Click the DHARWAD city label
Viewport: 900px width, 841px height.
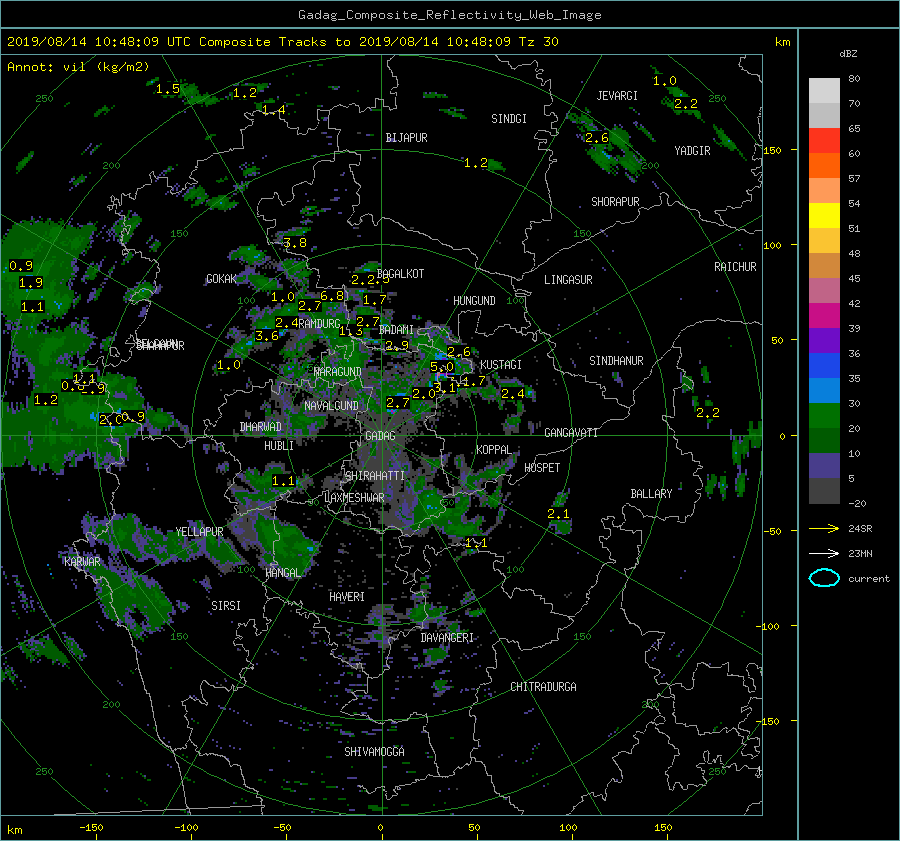[261, 427]
